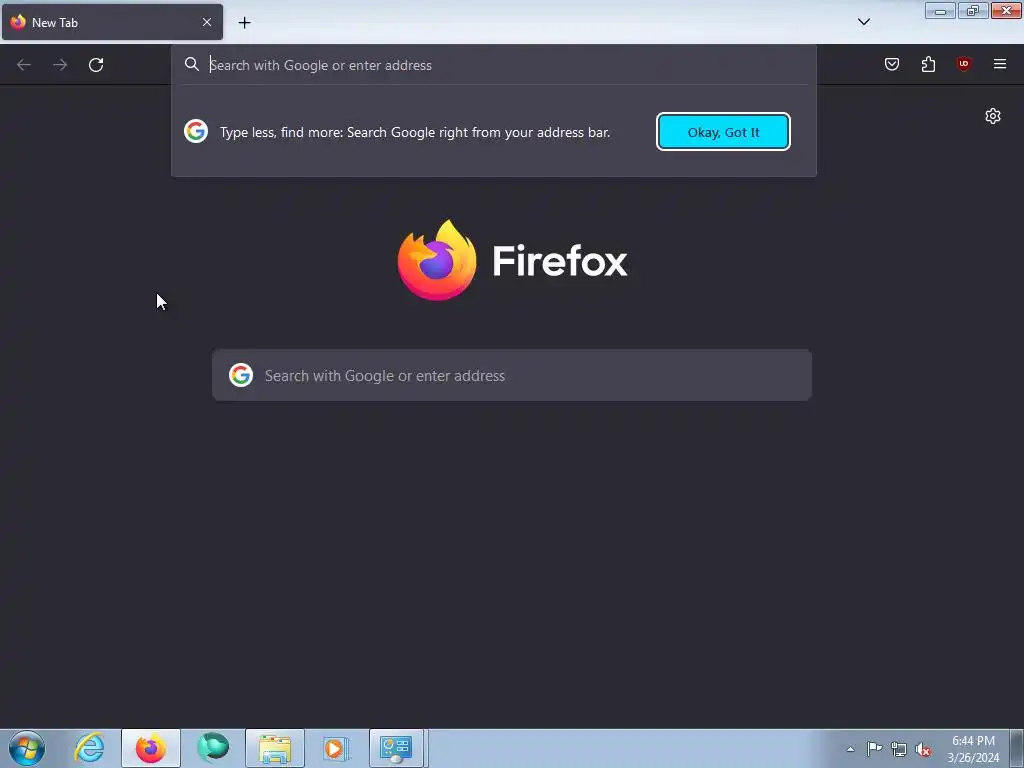Launch Windows Media Player from taskbar
The width and height of the screenshot is (1024, 768).
coord(336,748)
